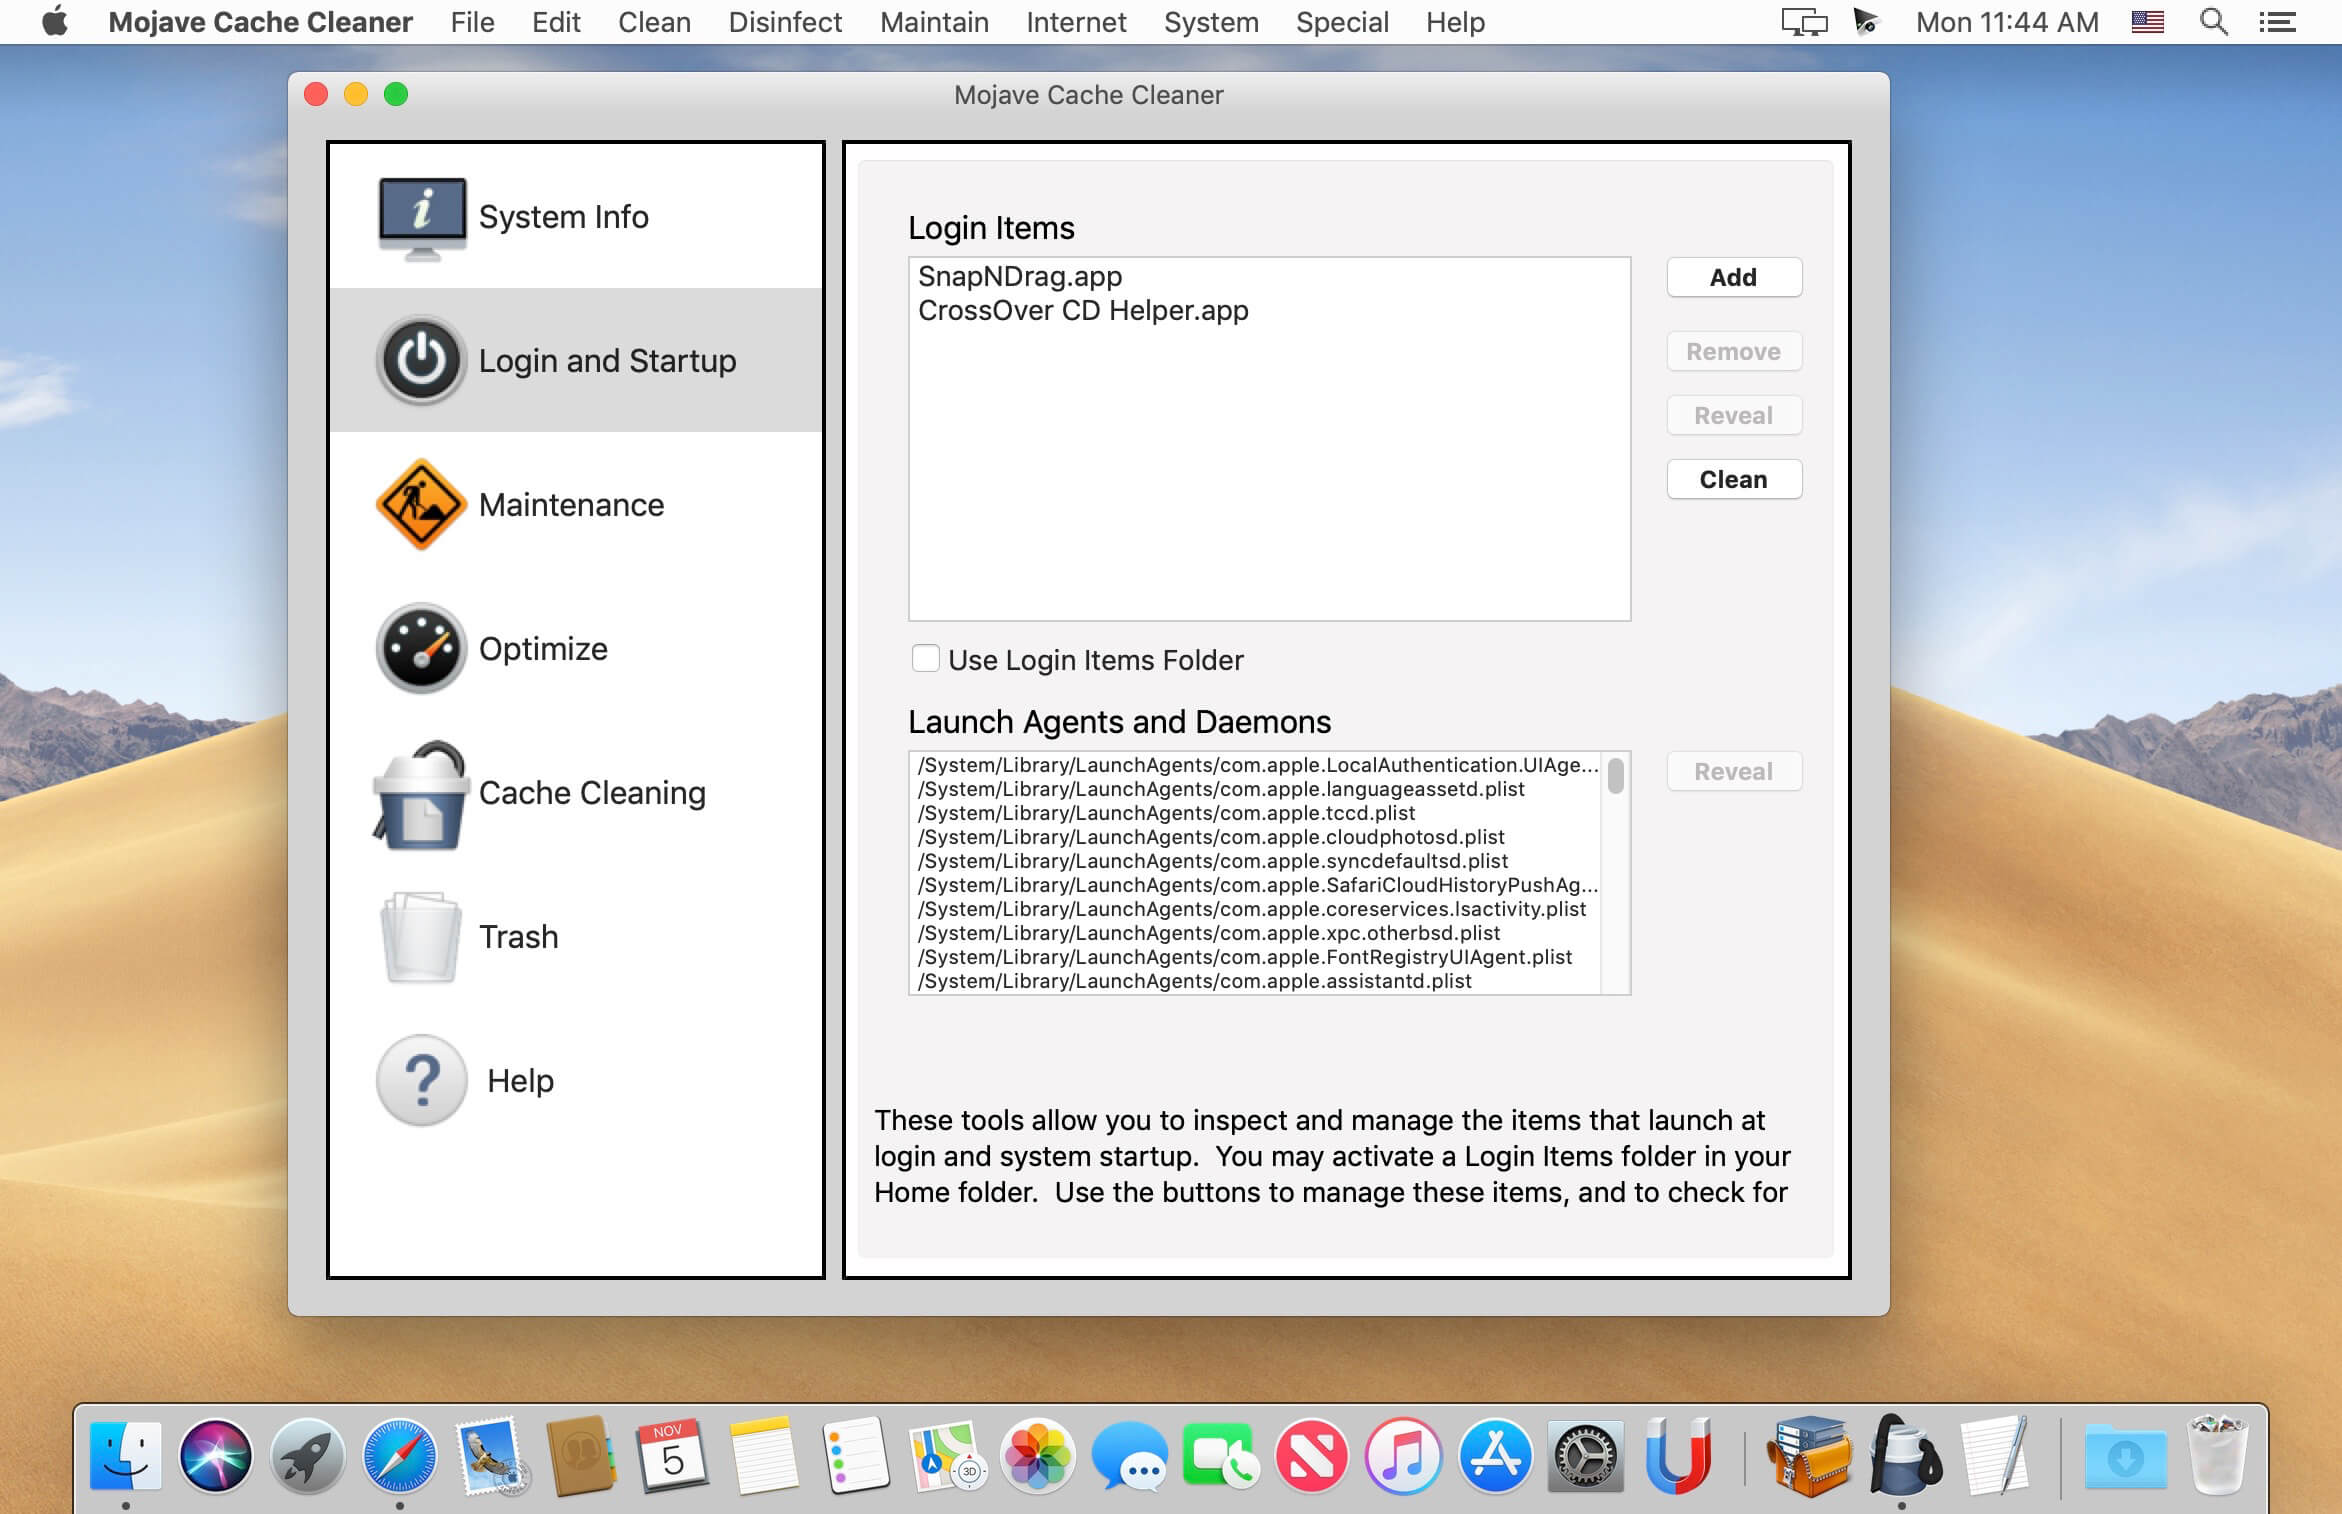Open the System Info monitor icon
The width and height of the screenshot is (2342, 1514).
421,218
